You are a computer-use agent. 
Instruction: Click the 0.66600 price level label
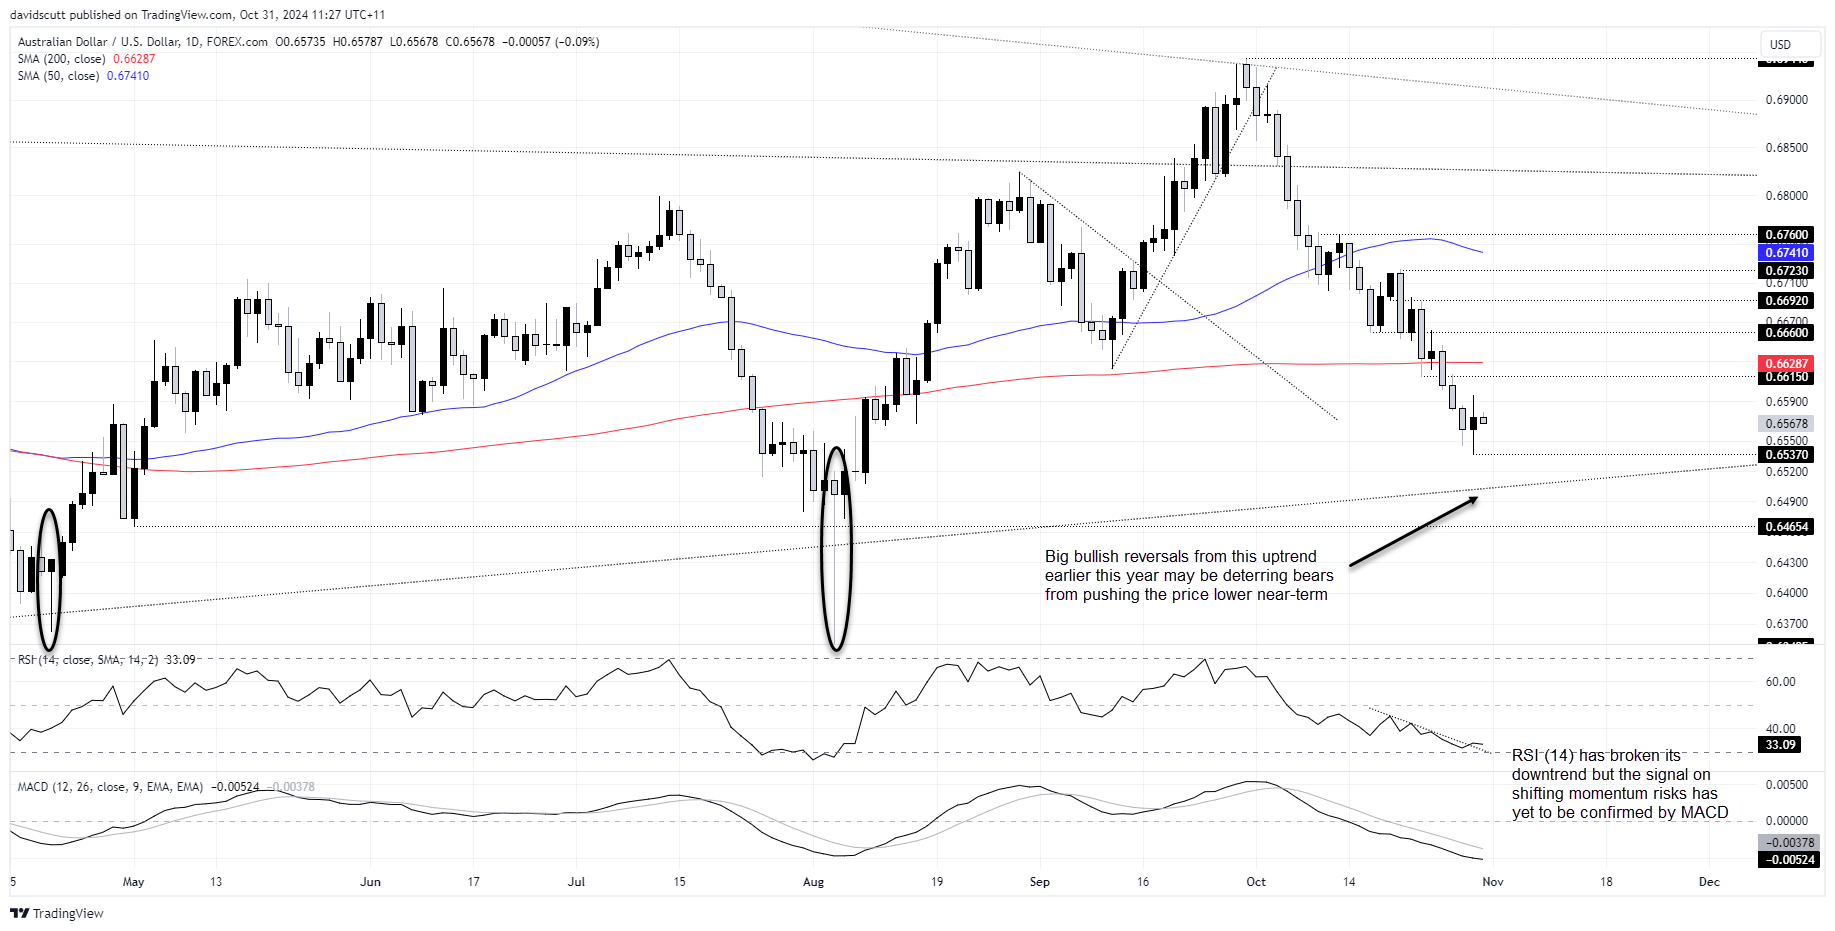coord(1786,333)
